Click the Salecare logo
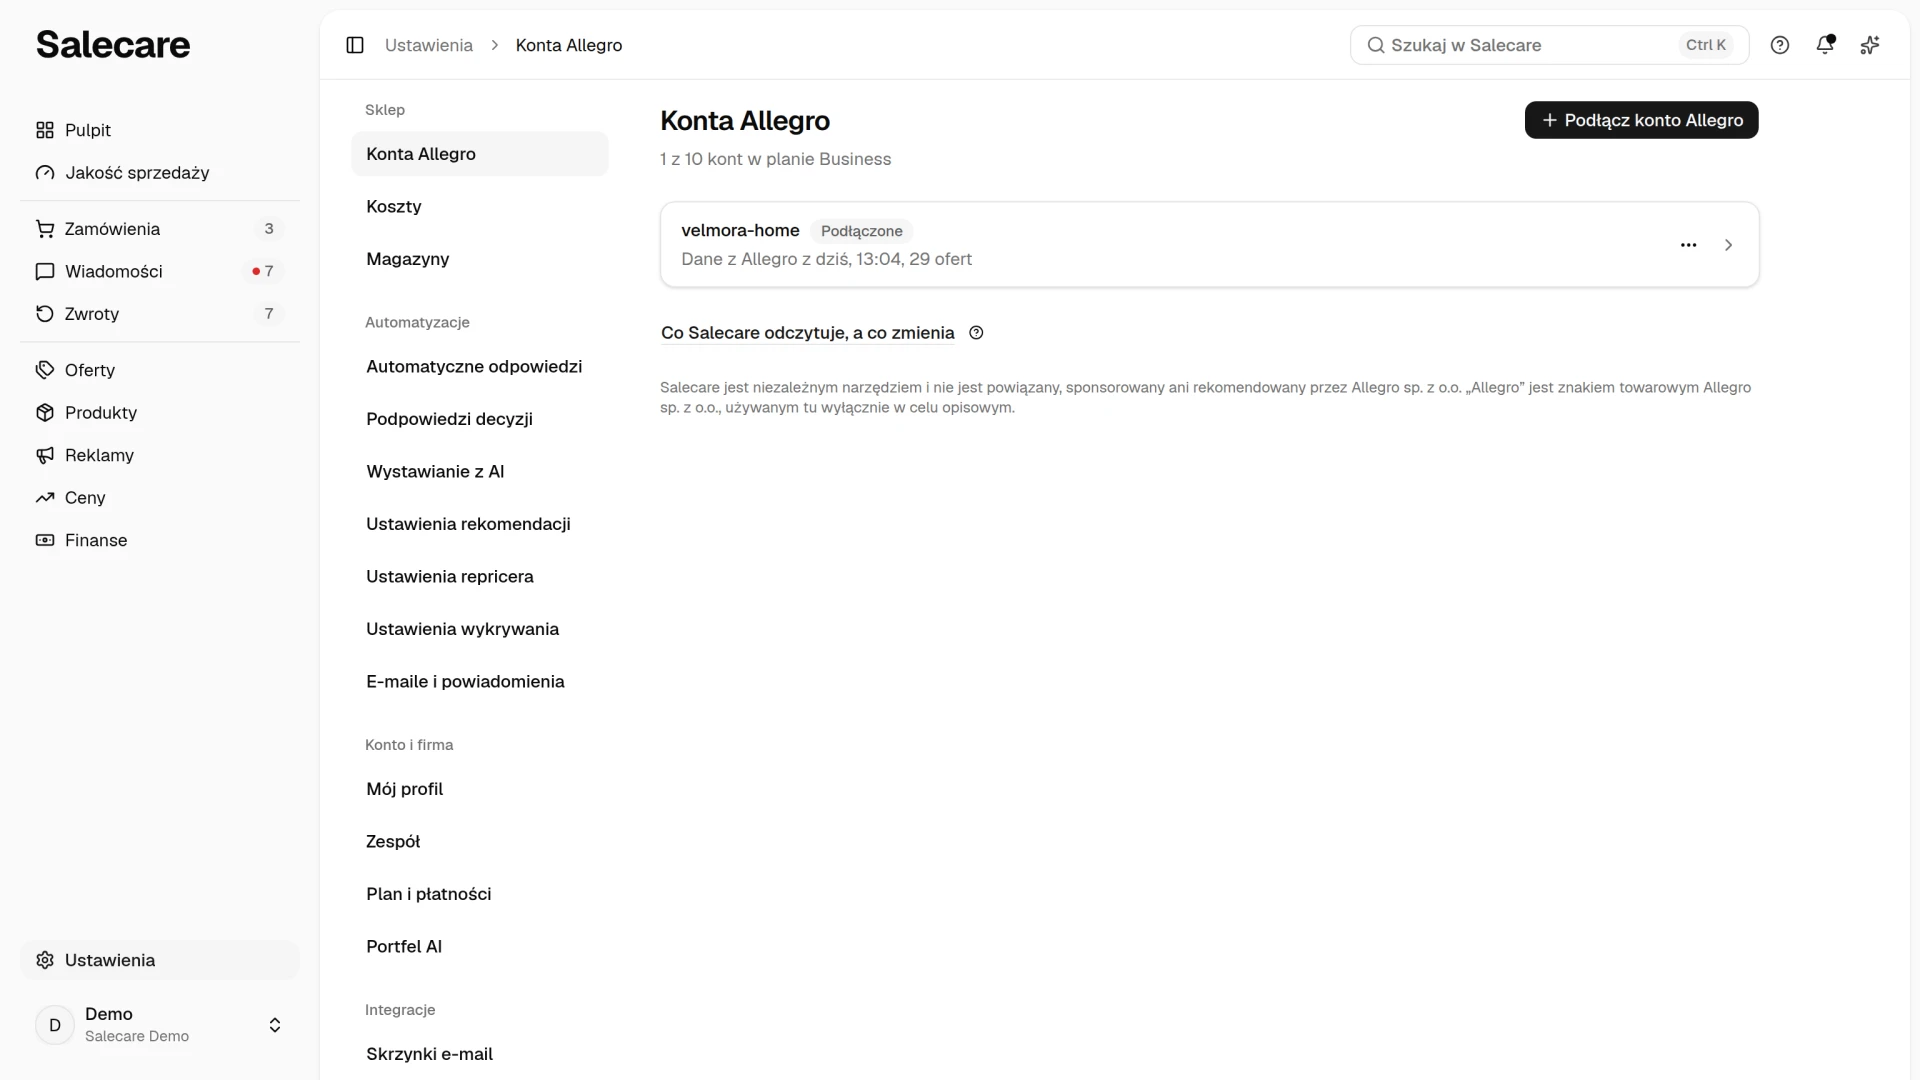Image resolution: width=1920 pixels, height=1080 pixels. pyautogui.click(x=113, y=44)
